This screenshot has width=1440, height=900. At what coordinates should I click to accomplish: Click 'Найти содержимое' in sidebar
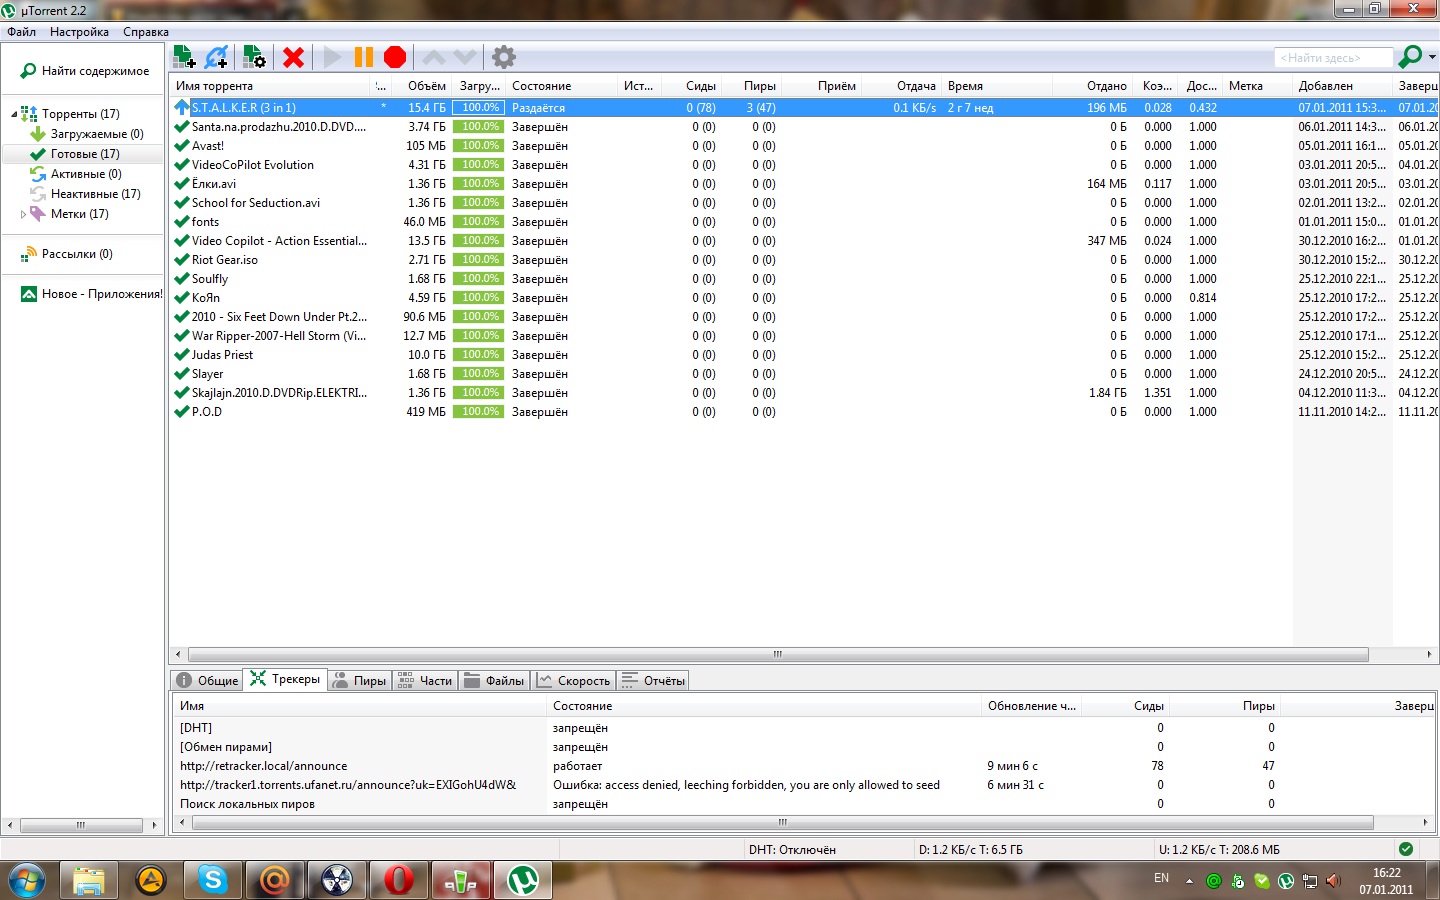(85, 71)
